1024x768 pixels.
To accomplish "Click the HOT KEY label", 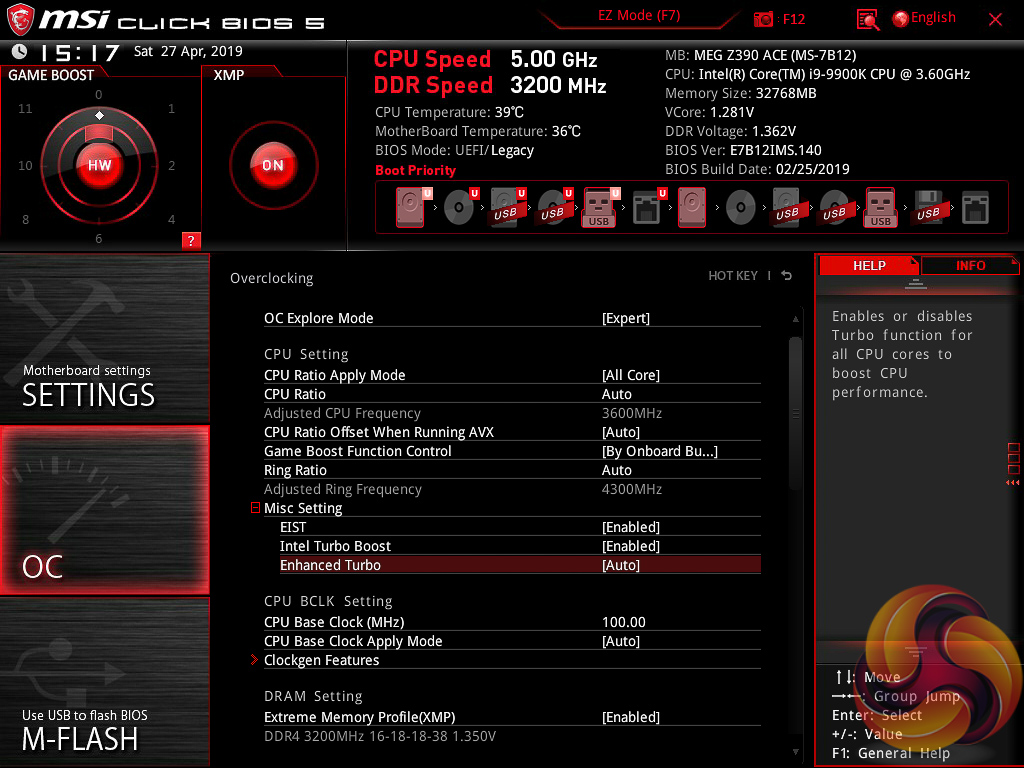I will [x=733, y=276].
